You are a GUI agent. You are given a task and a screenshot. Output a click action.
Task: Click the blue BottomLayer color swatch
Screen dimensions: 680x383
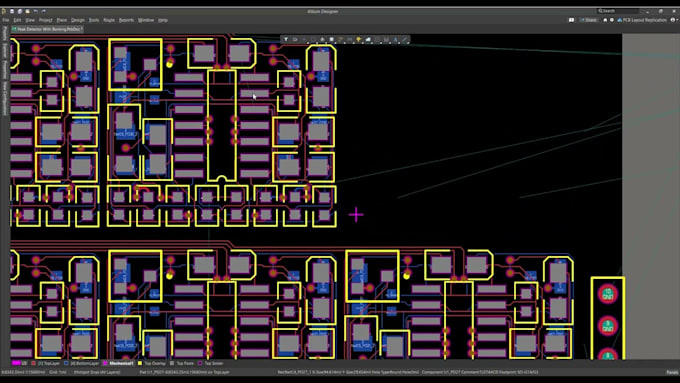(x=66, y=363)
